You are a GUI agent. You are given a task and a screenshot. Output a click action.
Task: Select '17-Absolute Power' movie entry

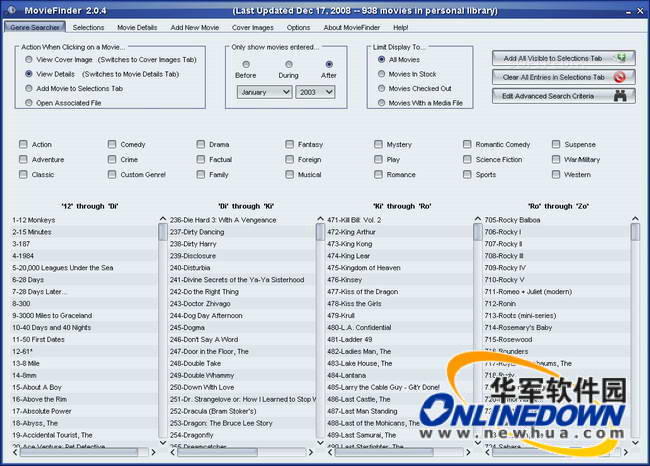tap(84, 411)
